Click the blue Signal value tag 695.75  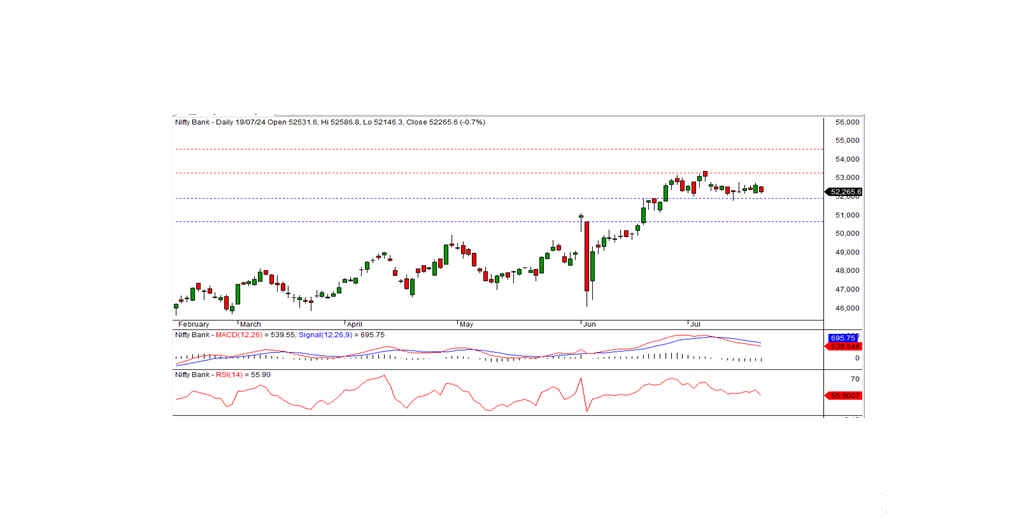(845, 338)
